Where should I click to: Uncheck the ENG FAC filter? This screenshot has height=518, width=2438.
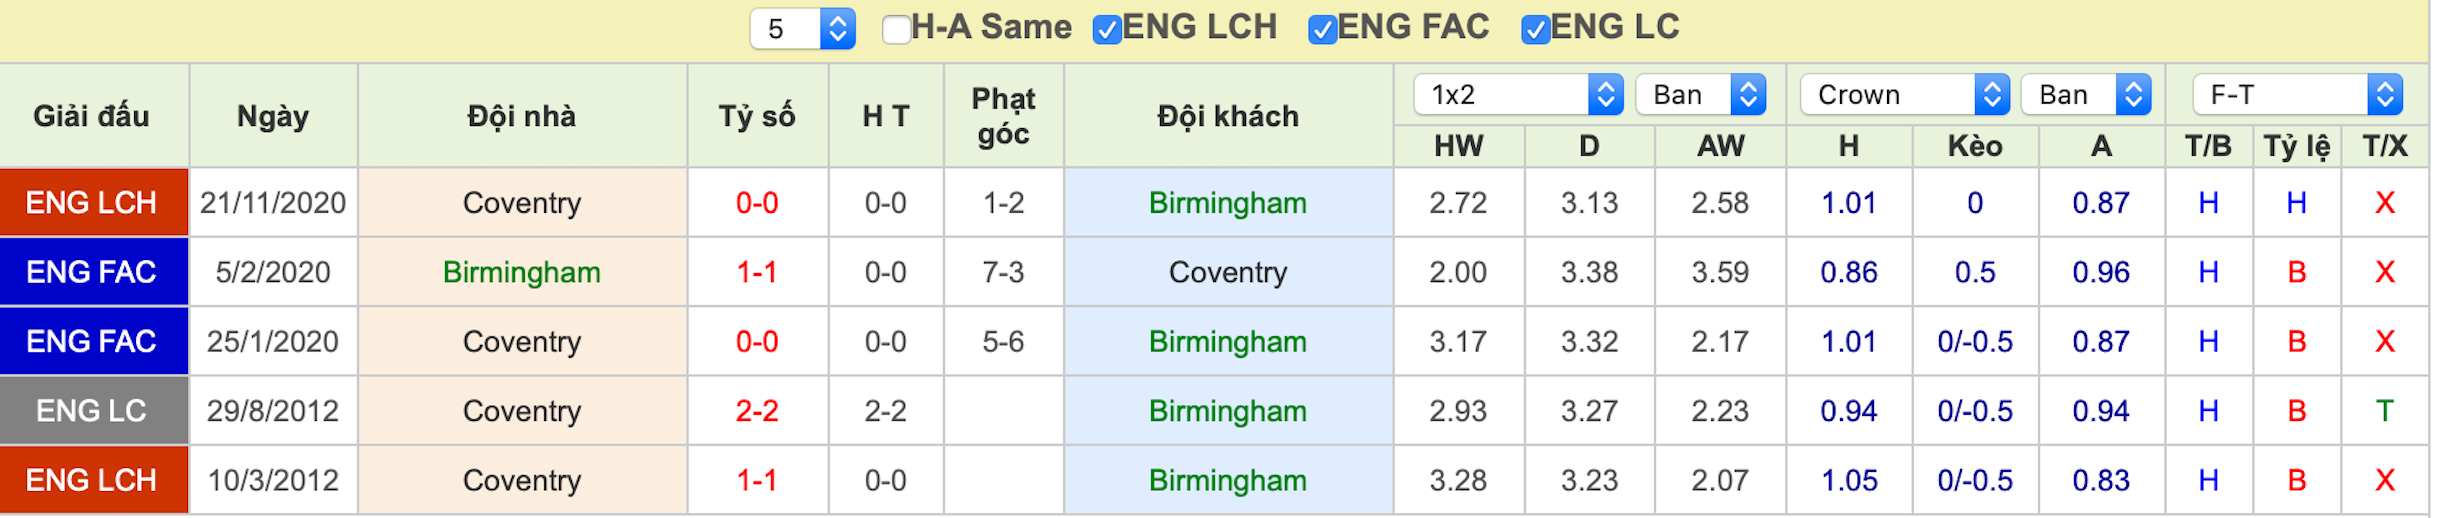(x=1322, y=29)
